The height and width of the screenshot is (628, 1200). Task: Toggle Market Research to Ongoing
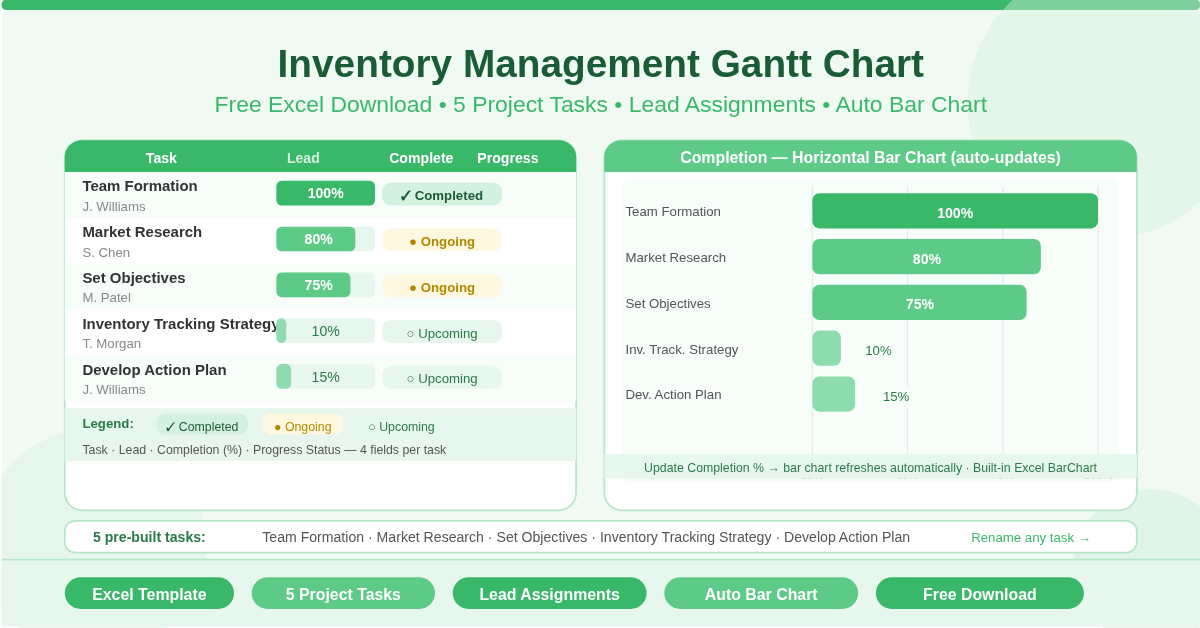tap(442, 240)
